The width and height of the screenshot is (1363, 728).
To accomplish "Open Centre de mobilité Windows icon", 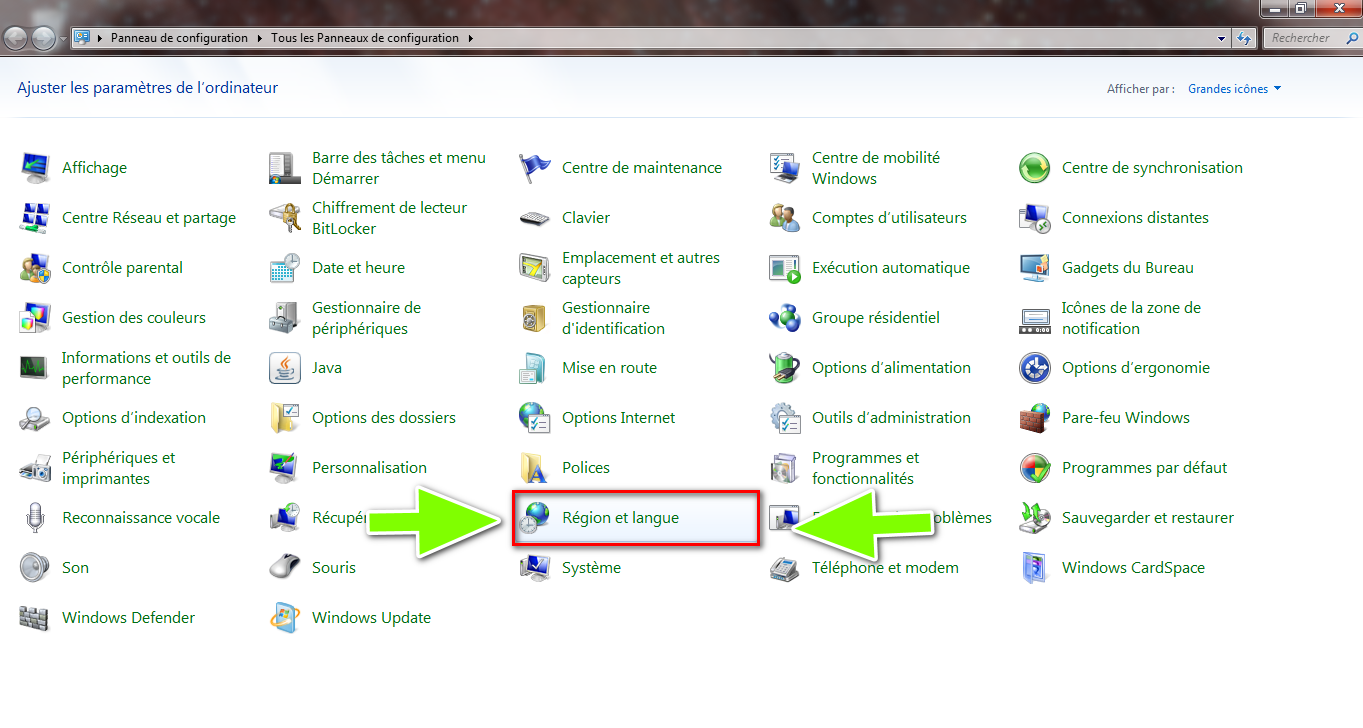I will (785, 168).
